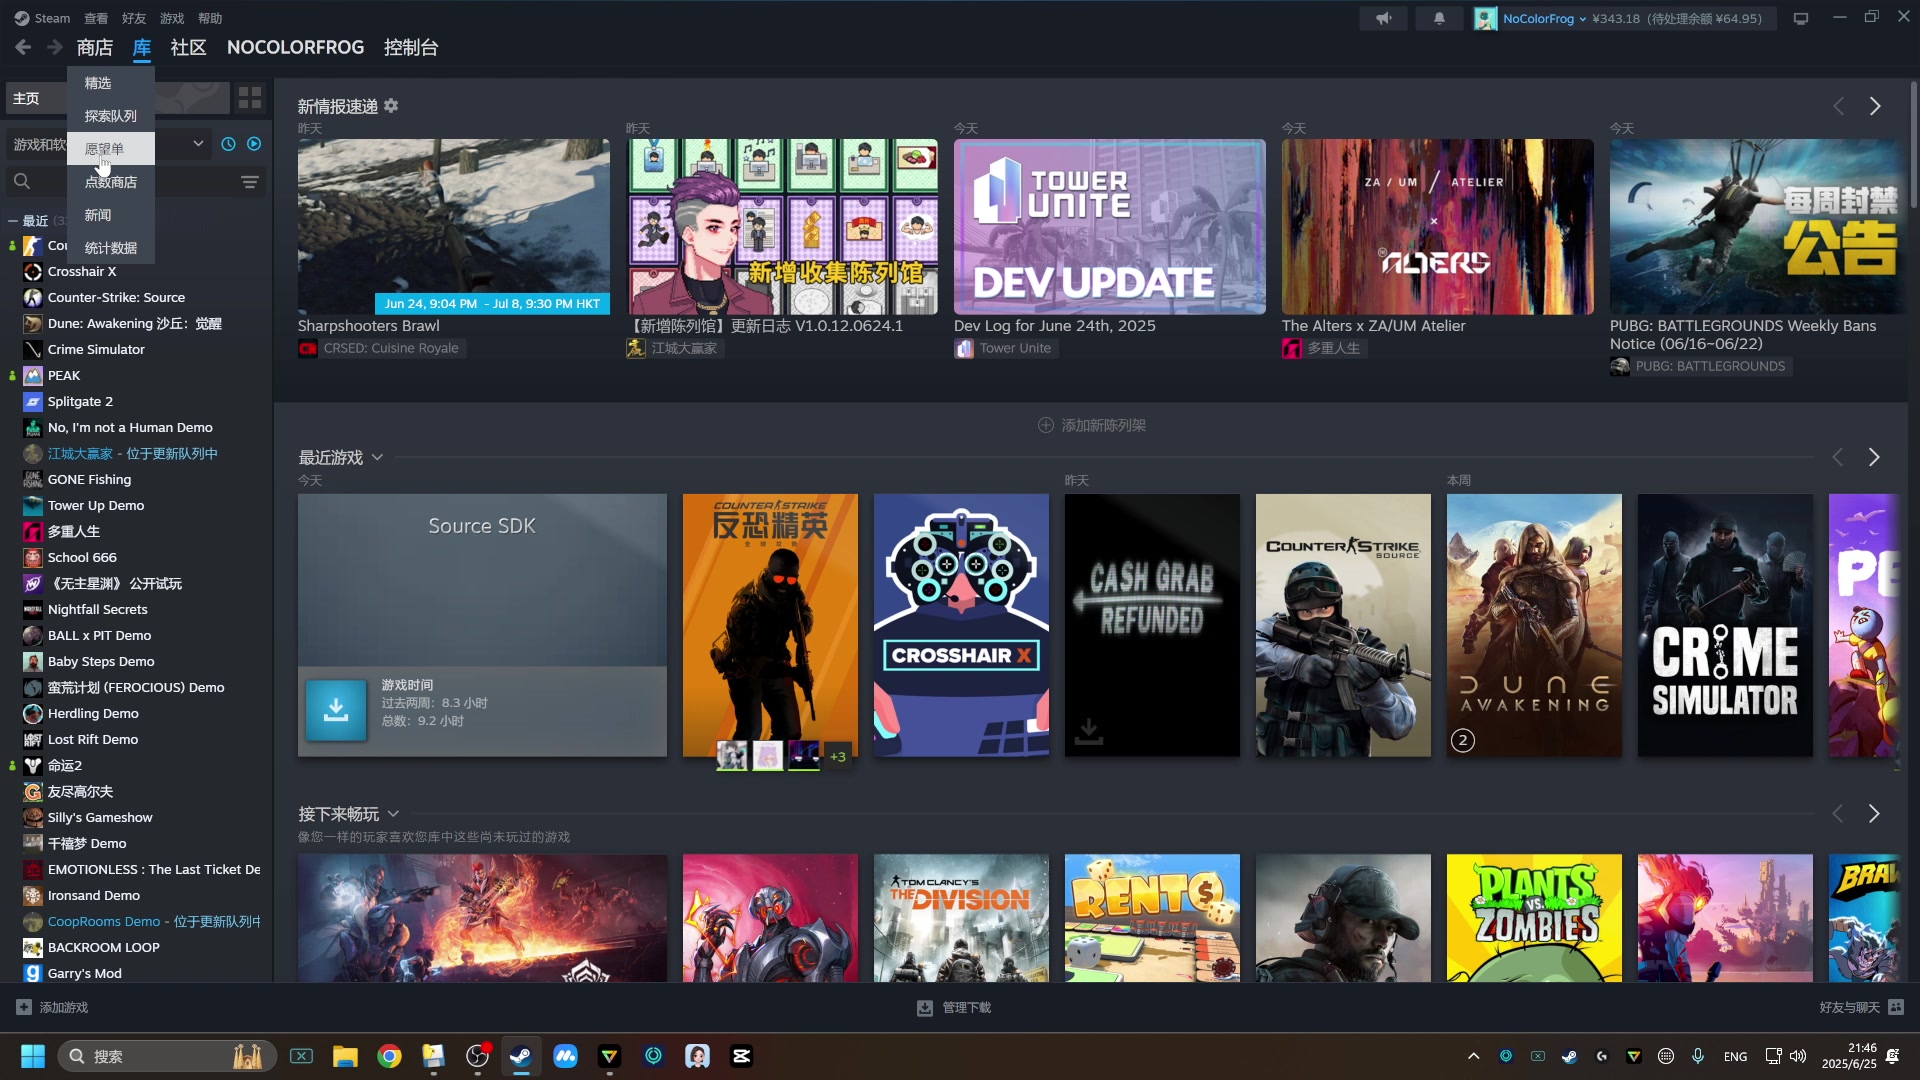Open PUBG: BATTLEGROUNDS game tag link
Image resolution: width=1920 pixels, height=1080 pixels.
pos(1699,366)
